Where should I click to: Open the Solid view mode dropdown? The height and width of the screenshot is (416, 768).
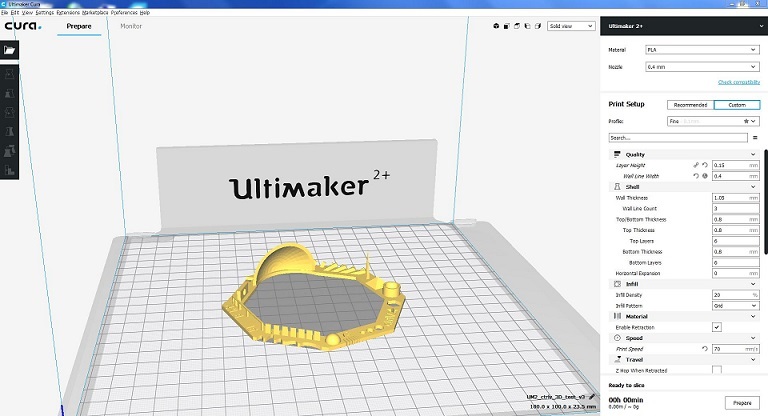[571, 26]
